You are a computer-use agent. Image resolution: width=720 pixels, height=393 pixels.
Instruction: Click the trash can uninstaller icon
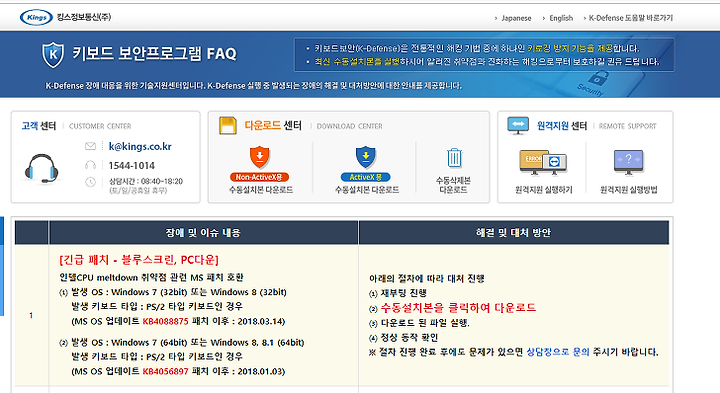tap(454, 157)
